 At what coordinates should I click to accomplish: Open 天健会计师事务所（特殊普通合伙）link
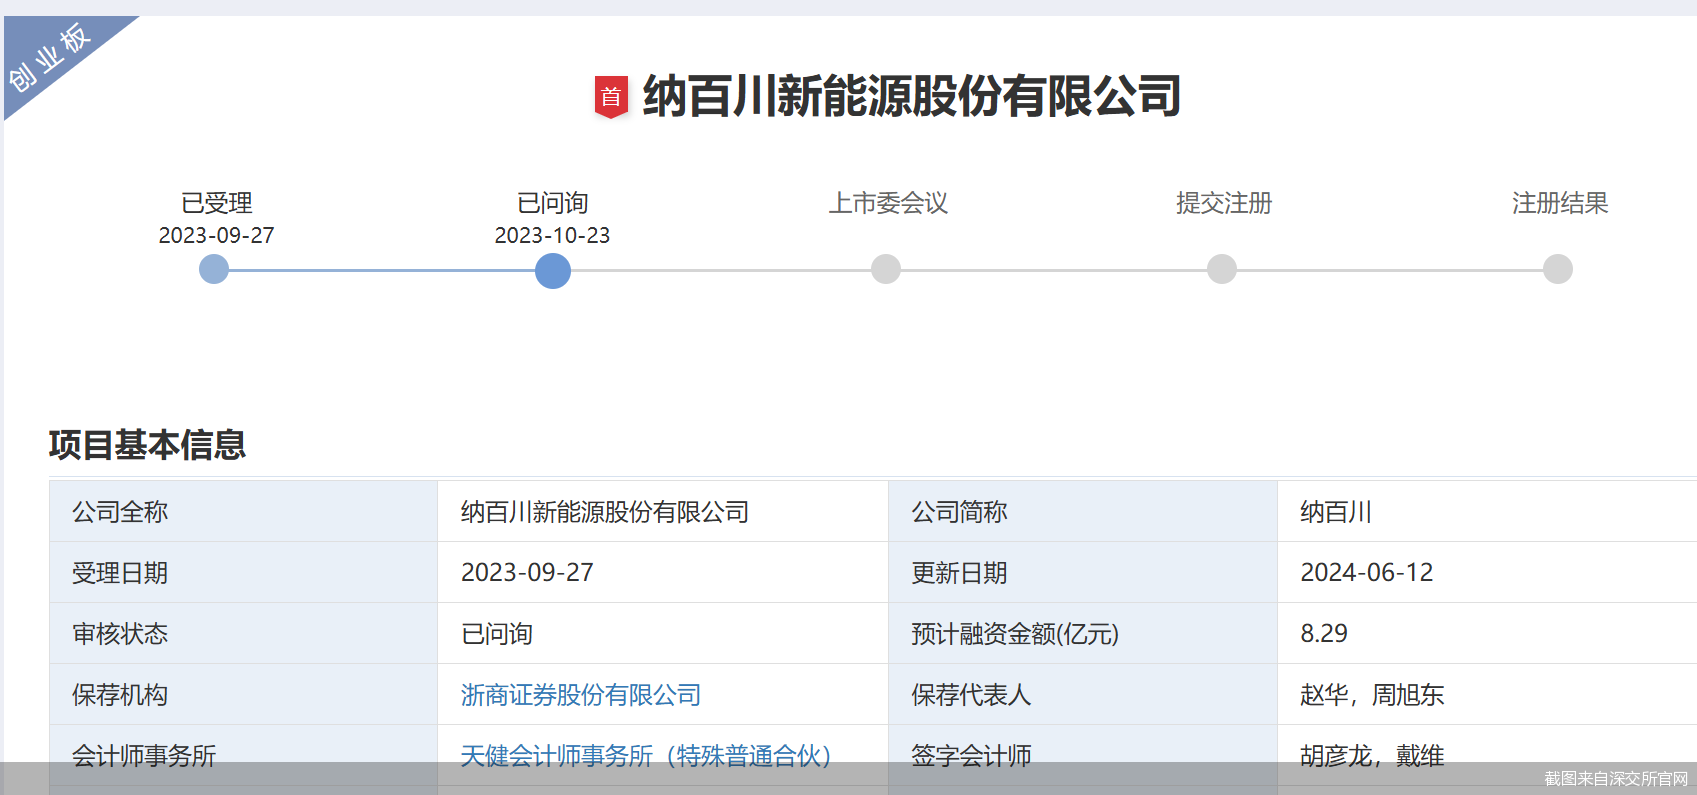(646, 756)
